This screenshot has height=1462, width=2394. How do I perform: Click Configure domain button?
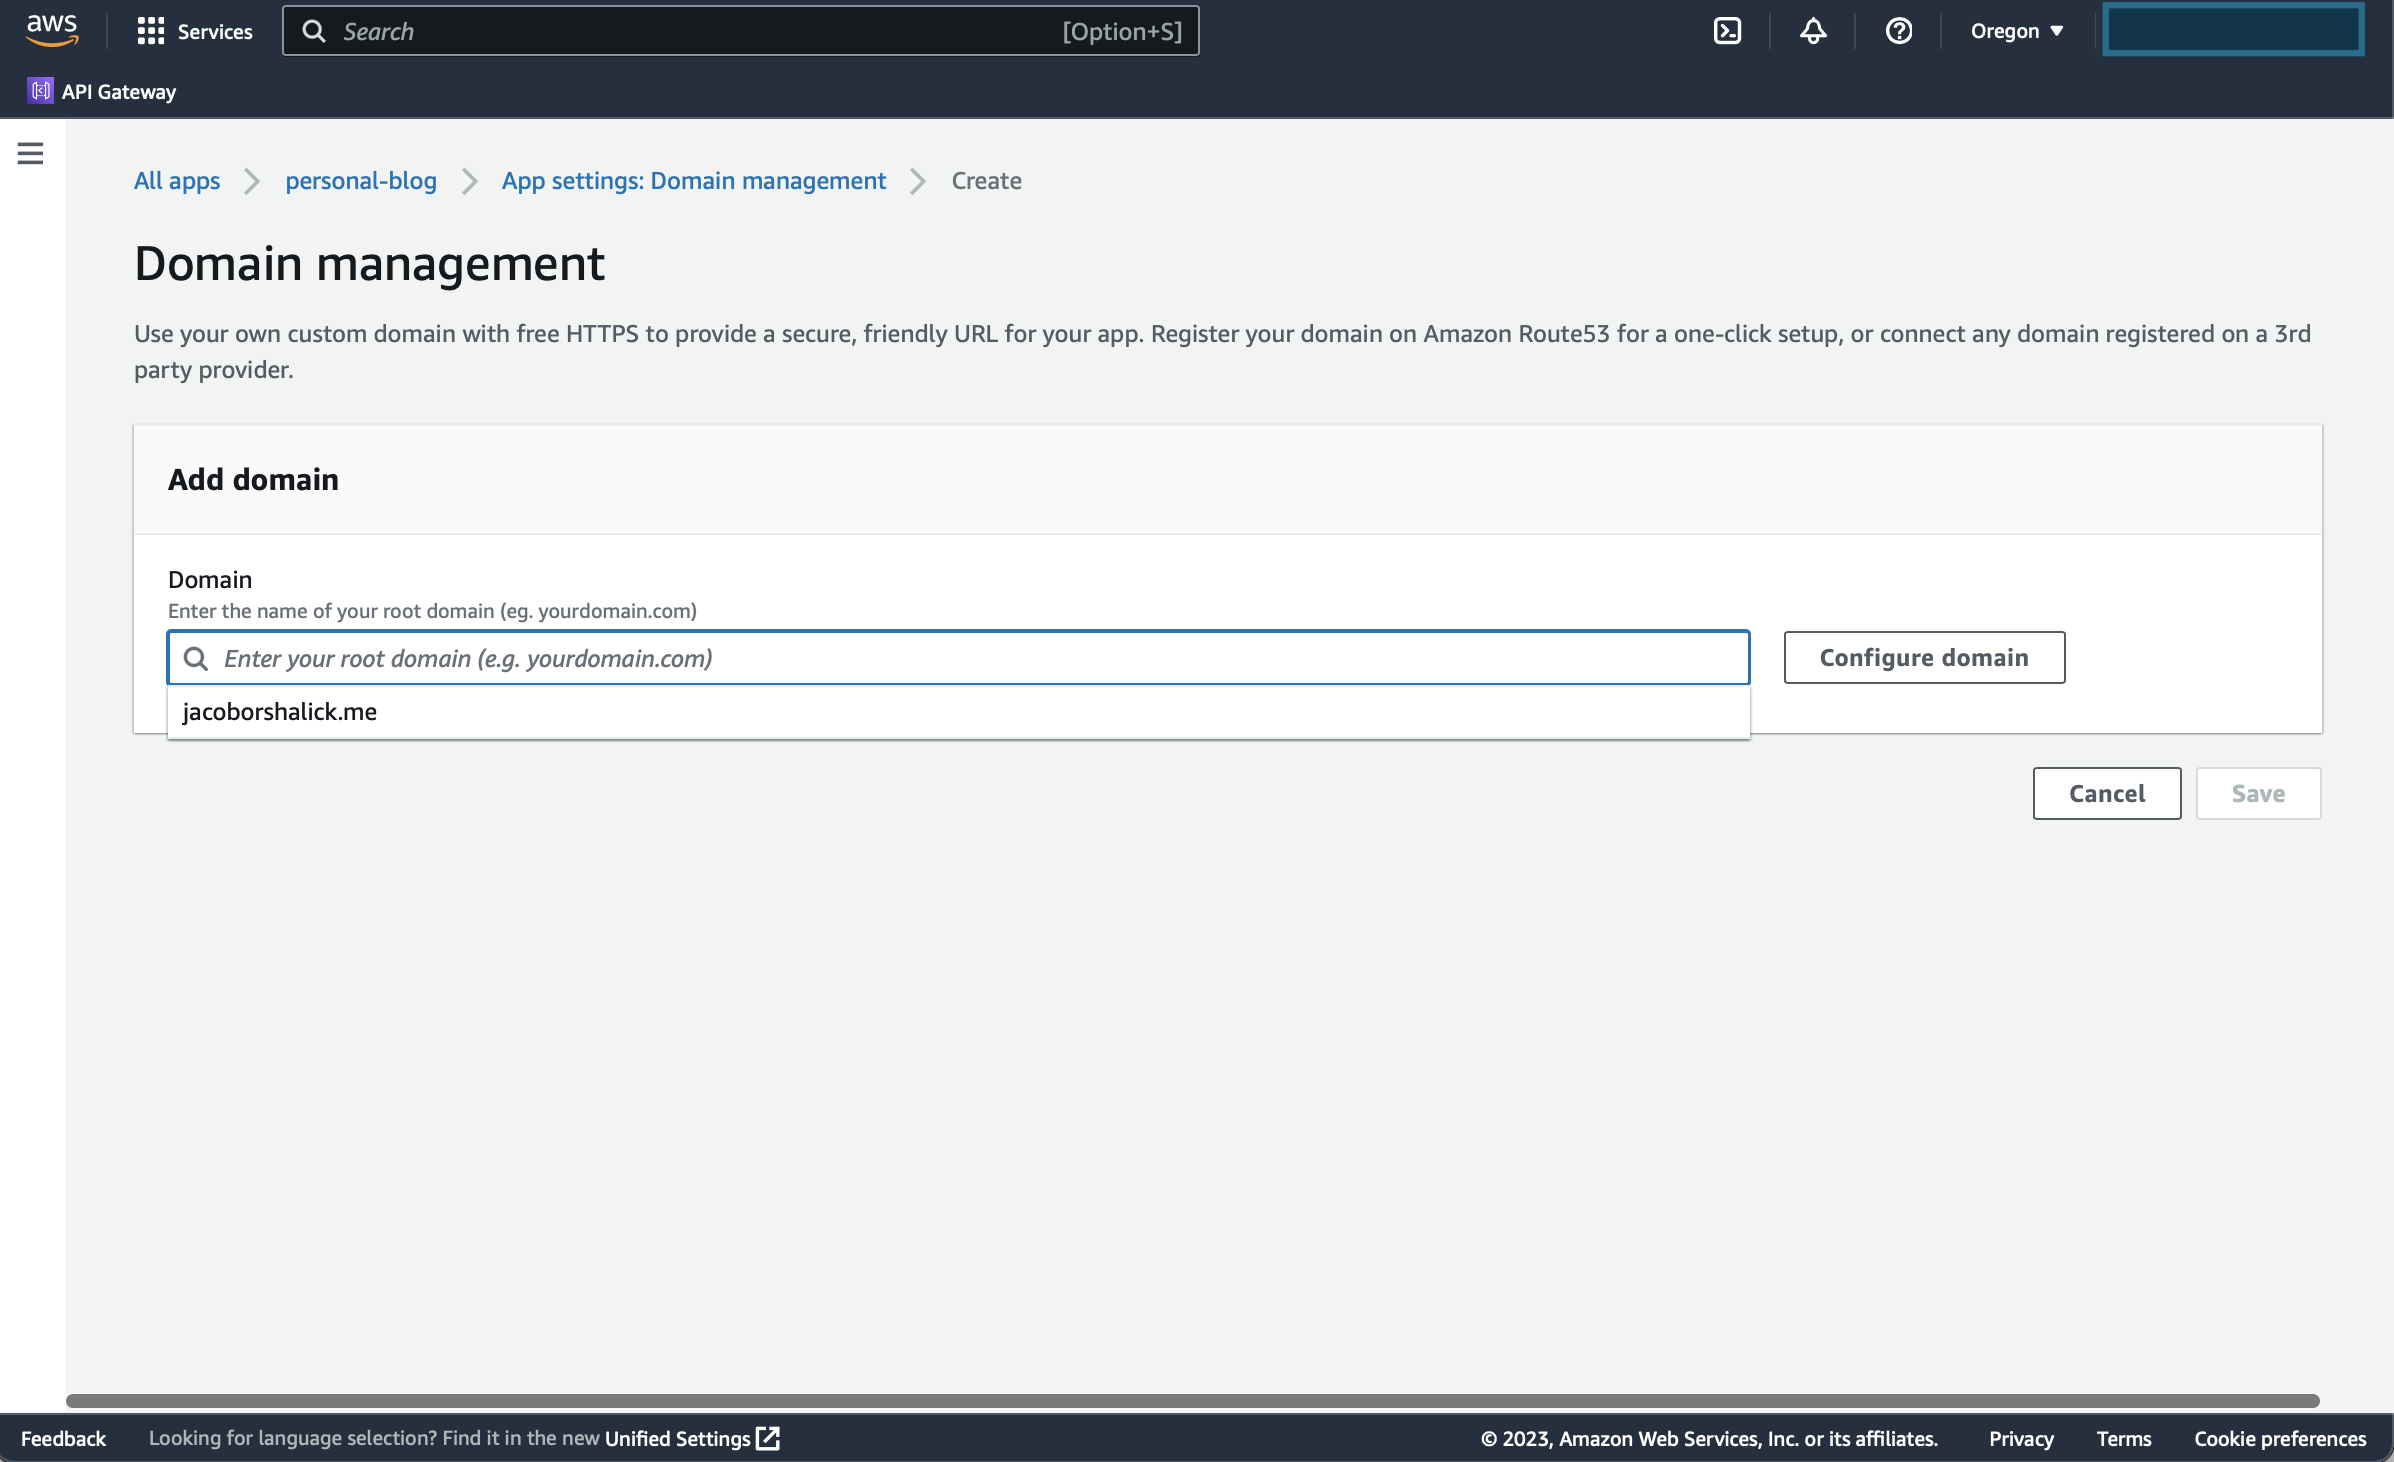[x=1924, y=657]
